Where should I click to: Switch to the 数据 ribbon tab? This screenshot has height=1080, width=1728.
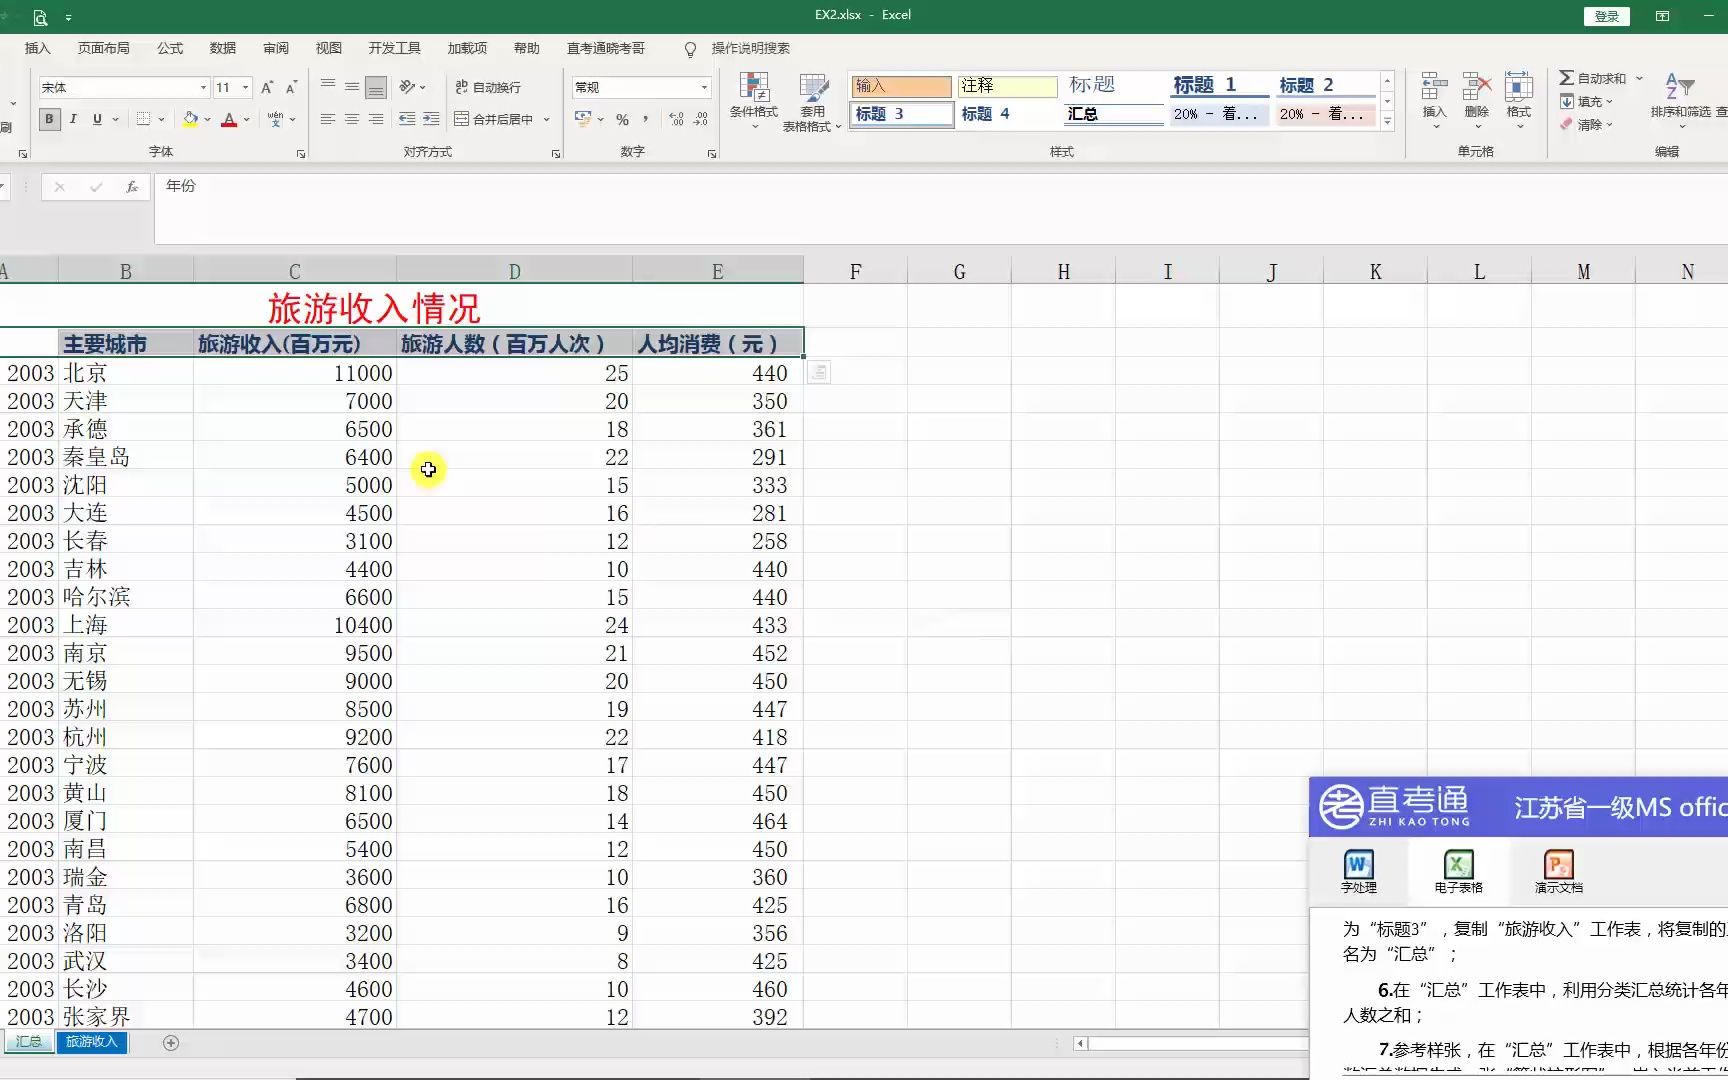click(223, 48)
